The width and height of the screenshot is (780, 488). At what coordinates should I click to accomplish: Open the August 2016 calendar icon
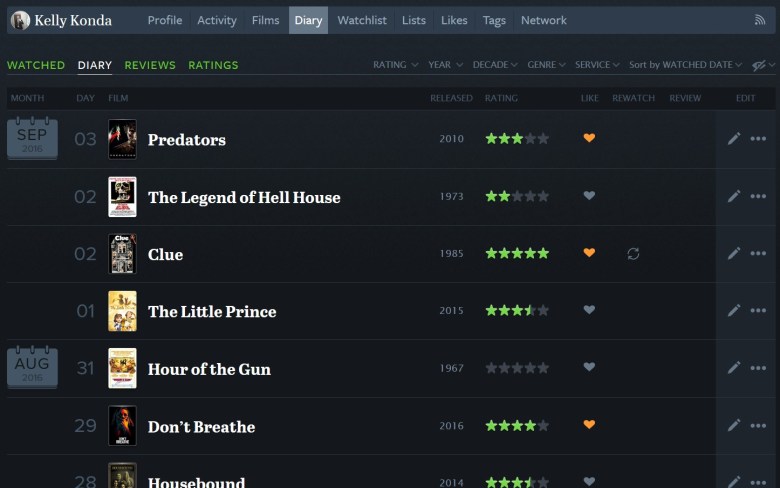[32, 368]
